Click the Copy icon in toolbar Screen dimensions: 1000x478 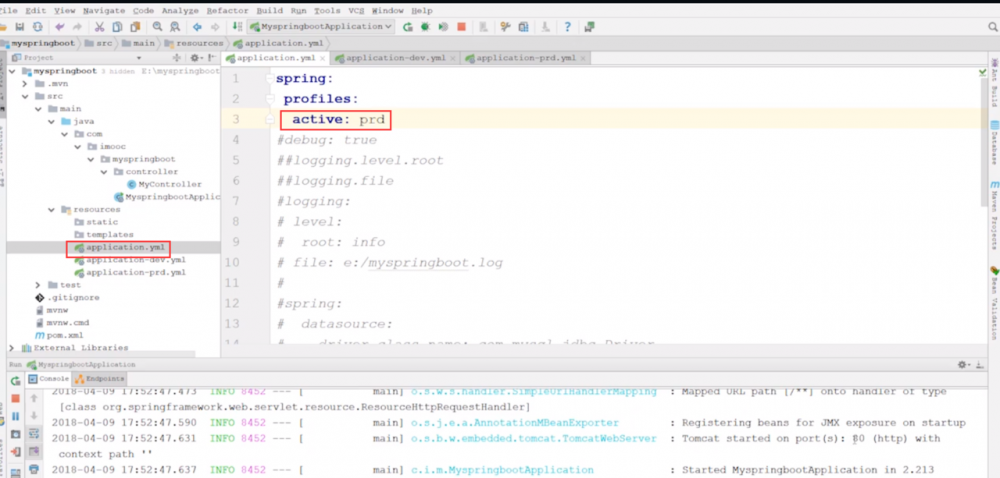pyautogui.click(x=117, y=27)
